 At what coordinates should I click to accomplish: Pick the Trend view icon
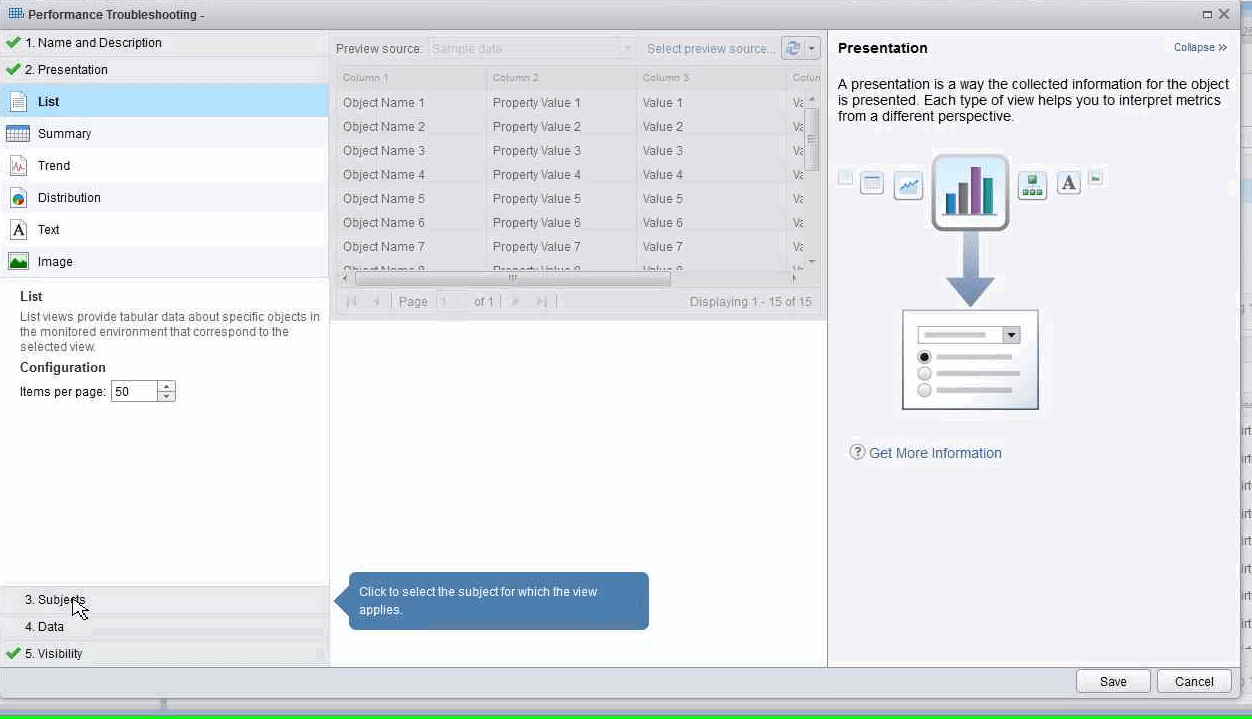18,166
